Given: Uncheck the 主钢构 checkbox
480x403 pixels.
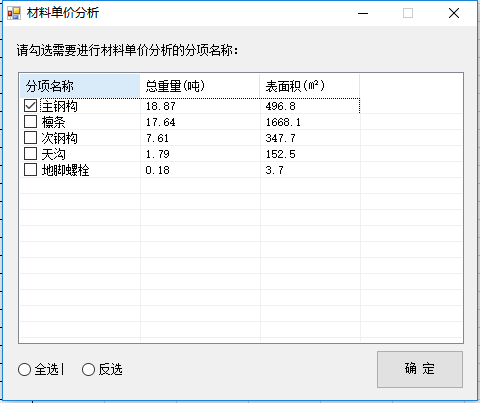Looking at the screenshot, I should point(30,106).
